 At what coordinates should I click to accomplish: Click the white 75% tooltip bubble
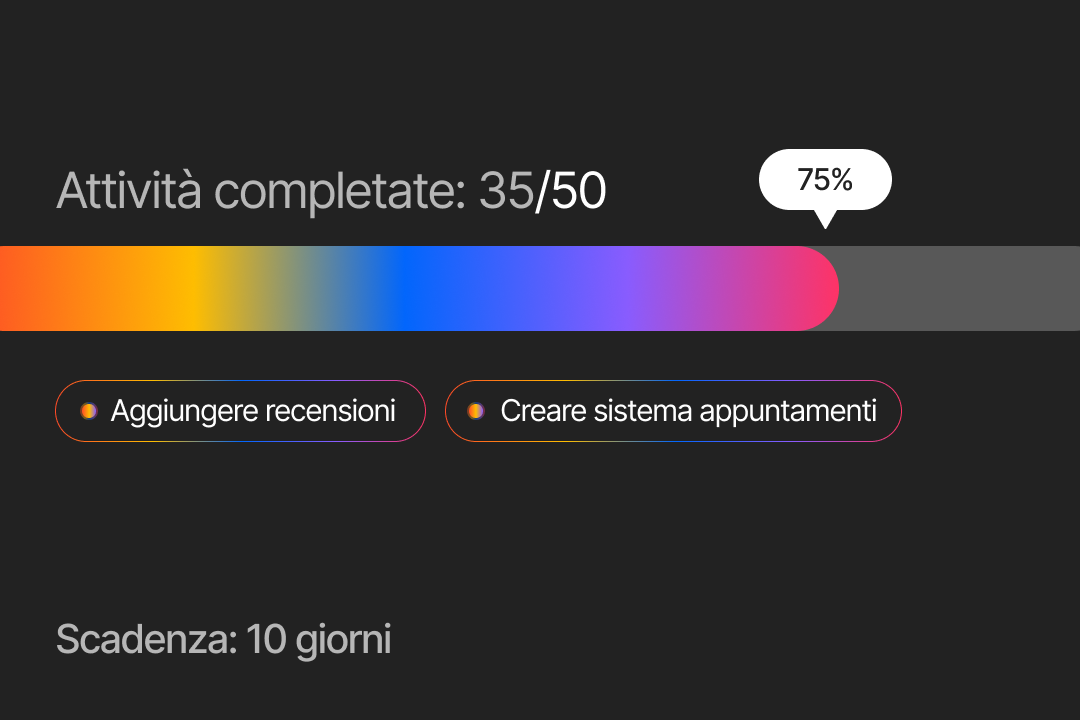pos(825,180)
